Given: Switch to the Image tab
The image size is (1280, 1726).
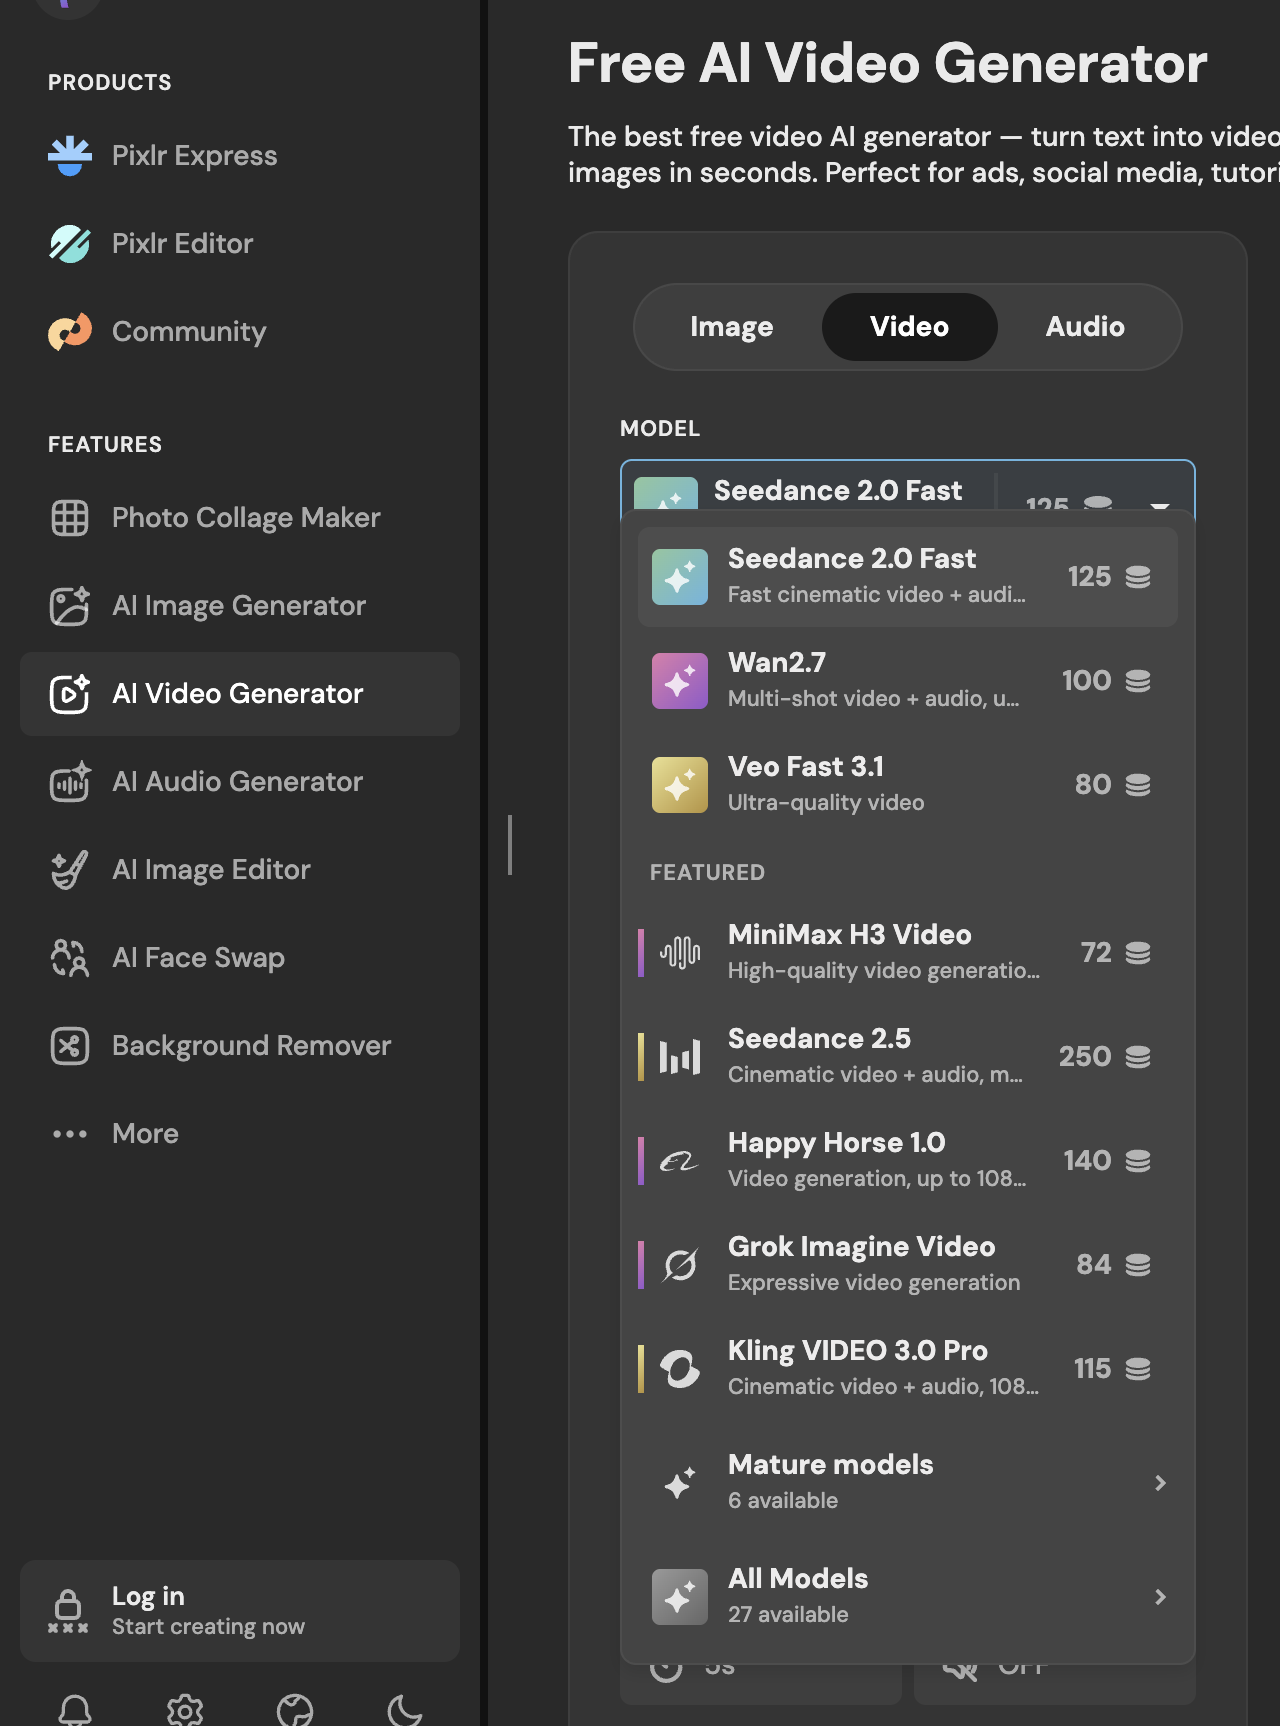Looking at the screenshot, I should [732, 327].
